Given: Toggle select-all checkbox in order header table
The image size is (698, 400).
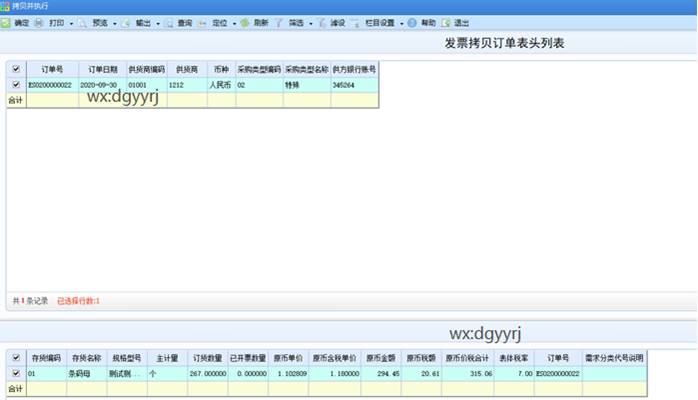Looking at the screenshot, I should click(15, 69).
